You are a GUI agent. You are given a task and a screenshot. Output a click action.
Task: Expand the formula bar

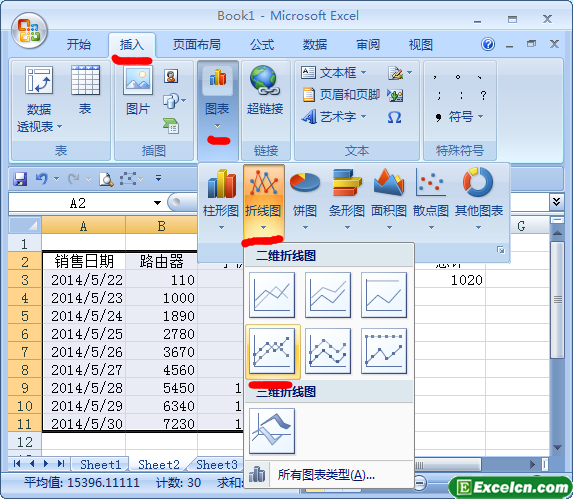point(556,202)
